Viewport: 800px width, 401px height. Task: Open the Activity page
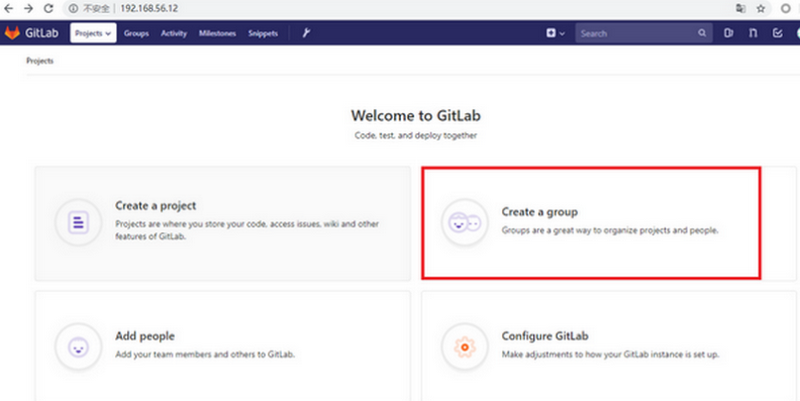[x=174, y=33]
